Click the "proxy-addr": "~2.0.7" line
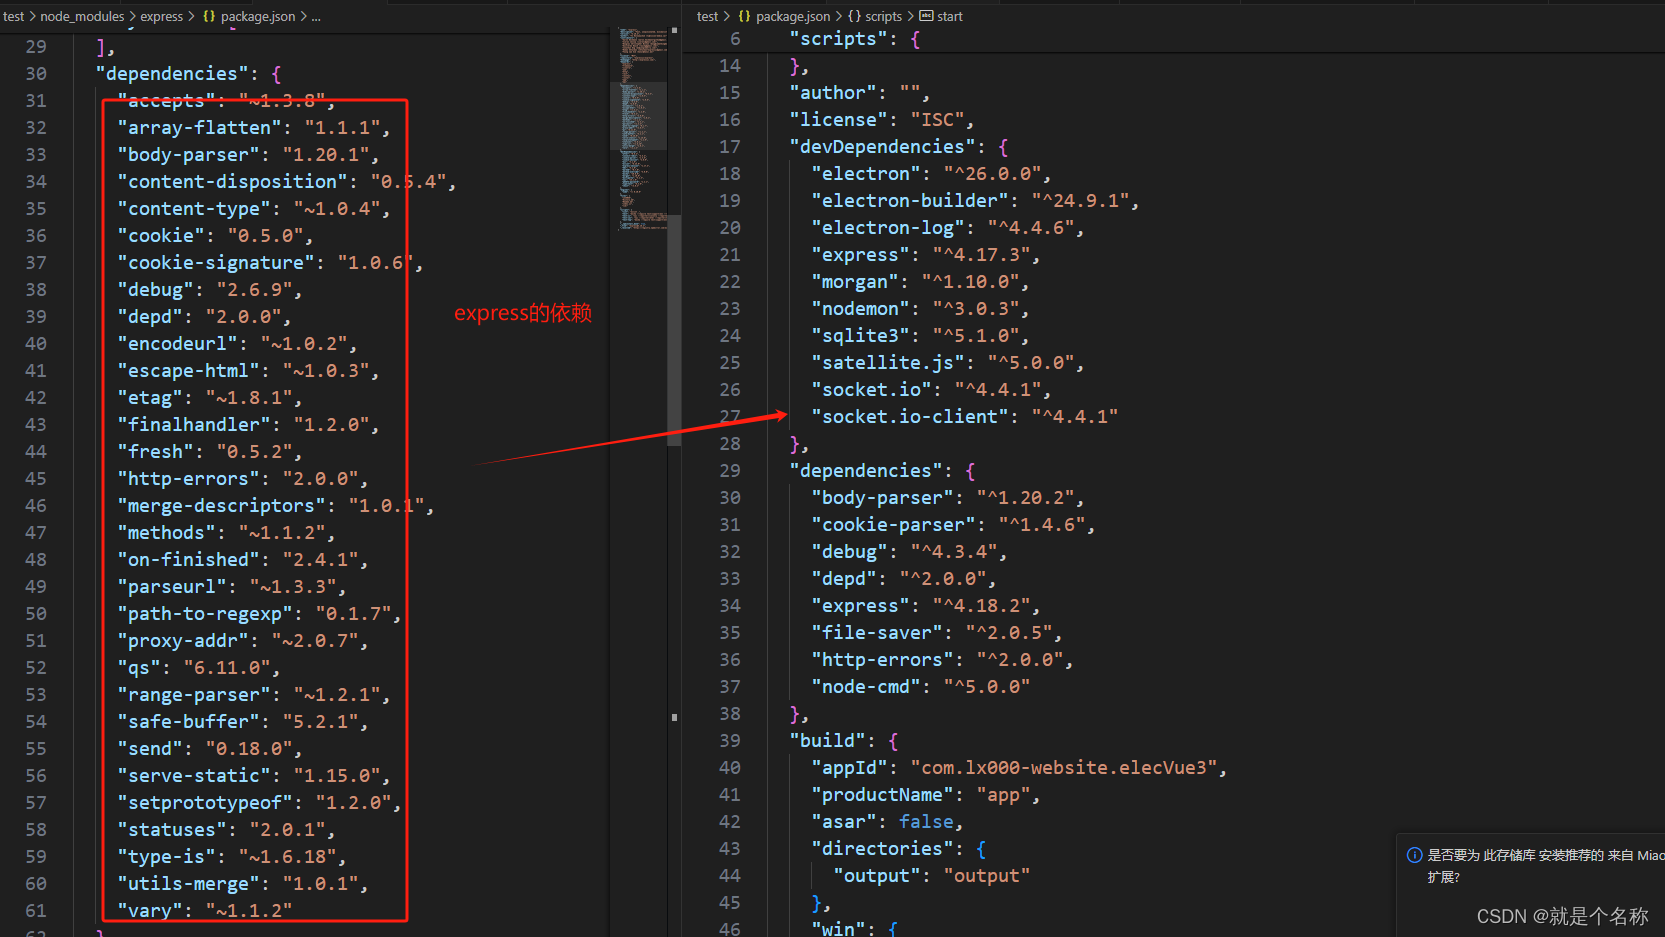This screenshot has height=937, width=1665. (x=243, y=641)
